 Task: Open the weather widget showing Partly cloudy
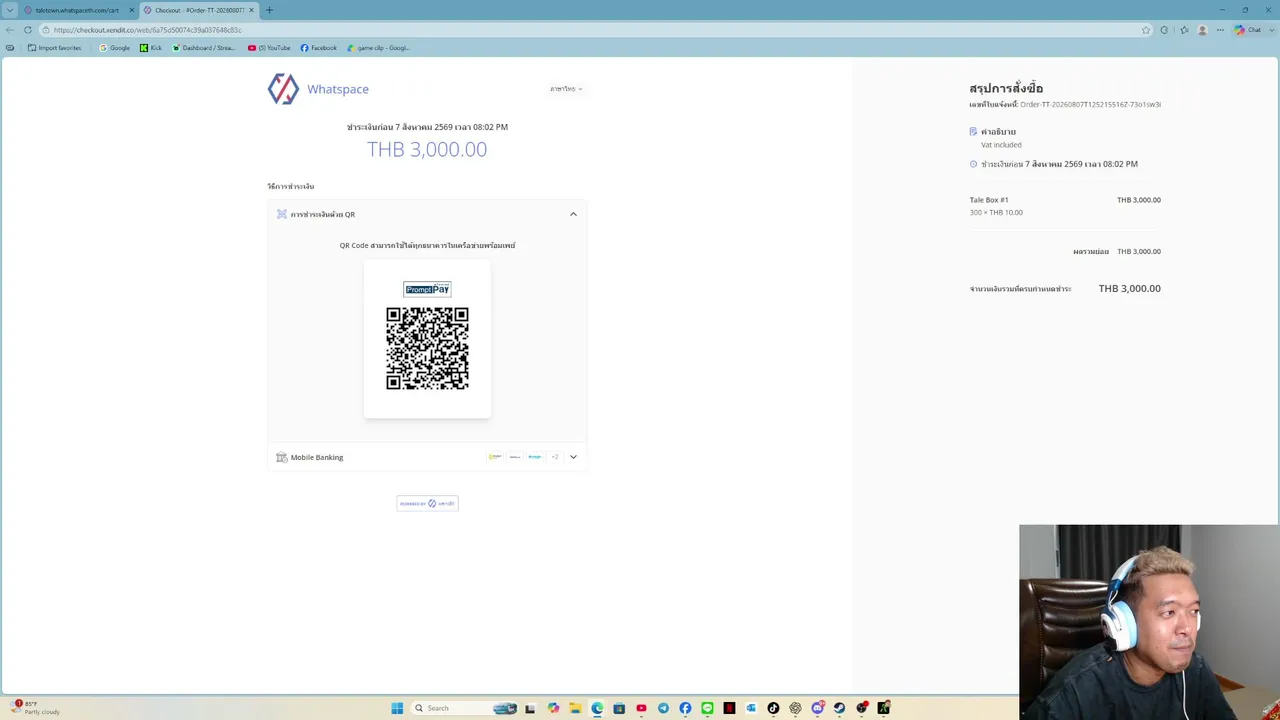[x=35, y=708]
